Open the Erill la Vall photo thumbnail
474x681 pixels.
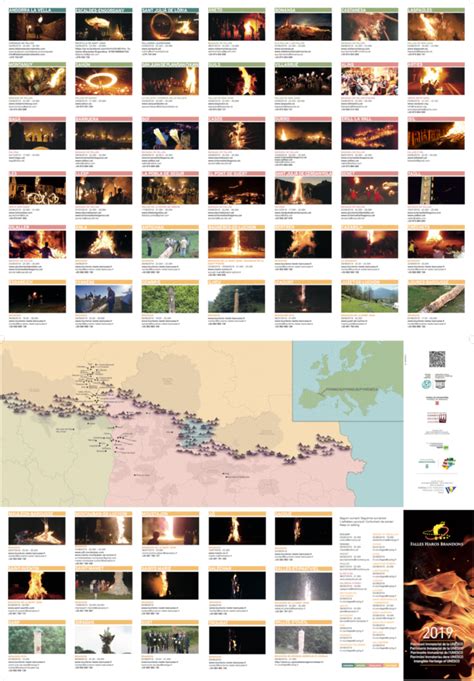(370, 136)
